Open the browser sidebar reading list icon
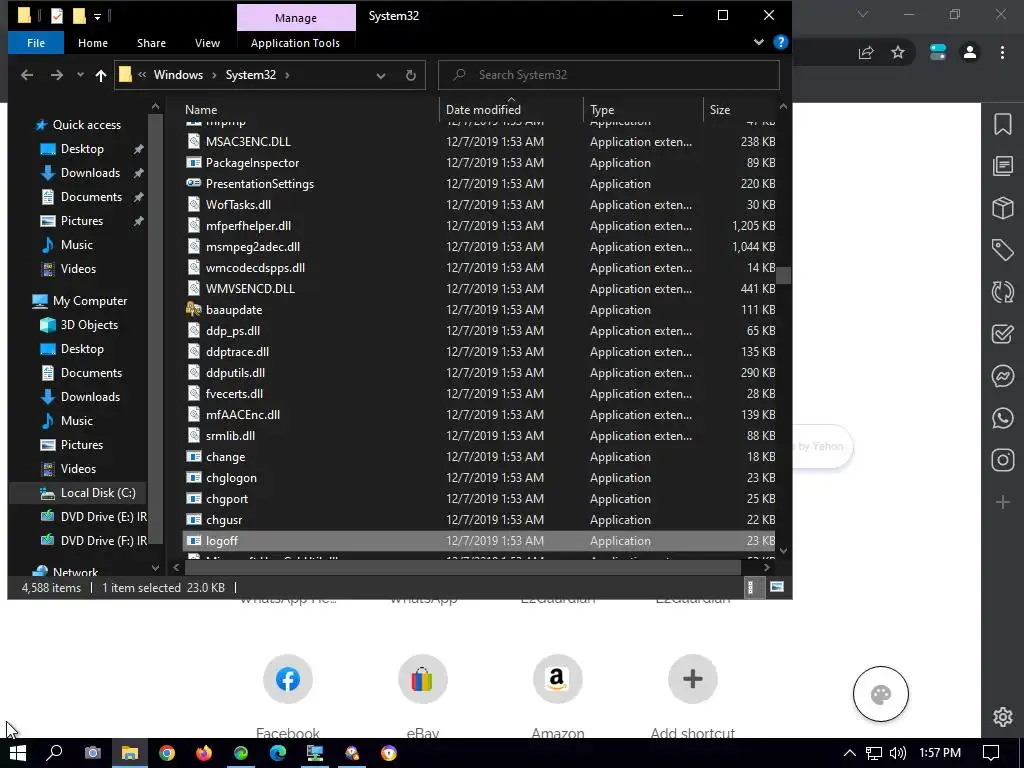The width and height of the screenshot is (1024, 768). tap(1002, 166)
